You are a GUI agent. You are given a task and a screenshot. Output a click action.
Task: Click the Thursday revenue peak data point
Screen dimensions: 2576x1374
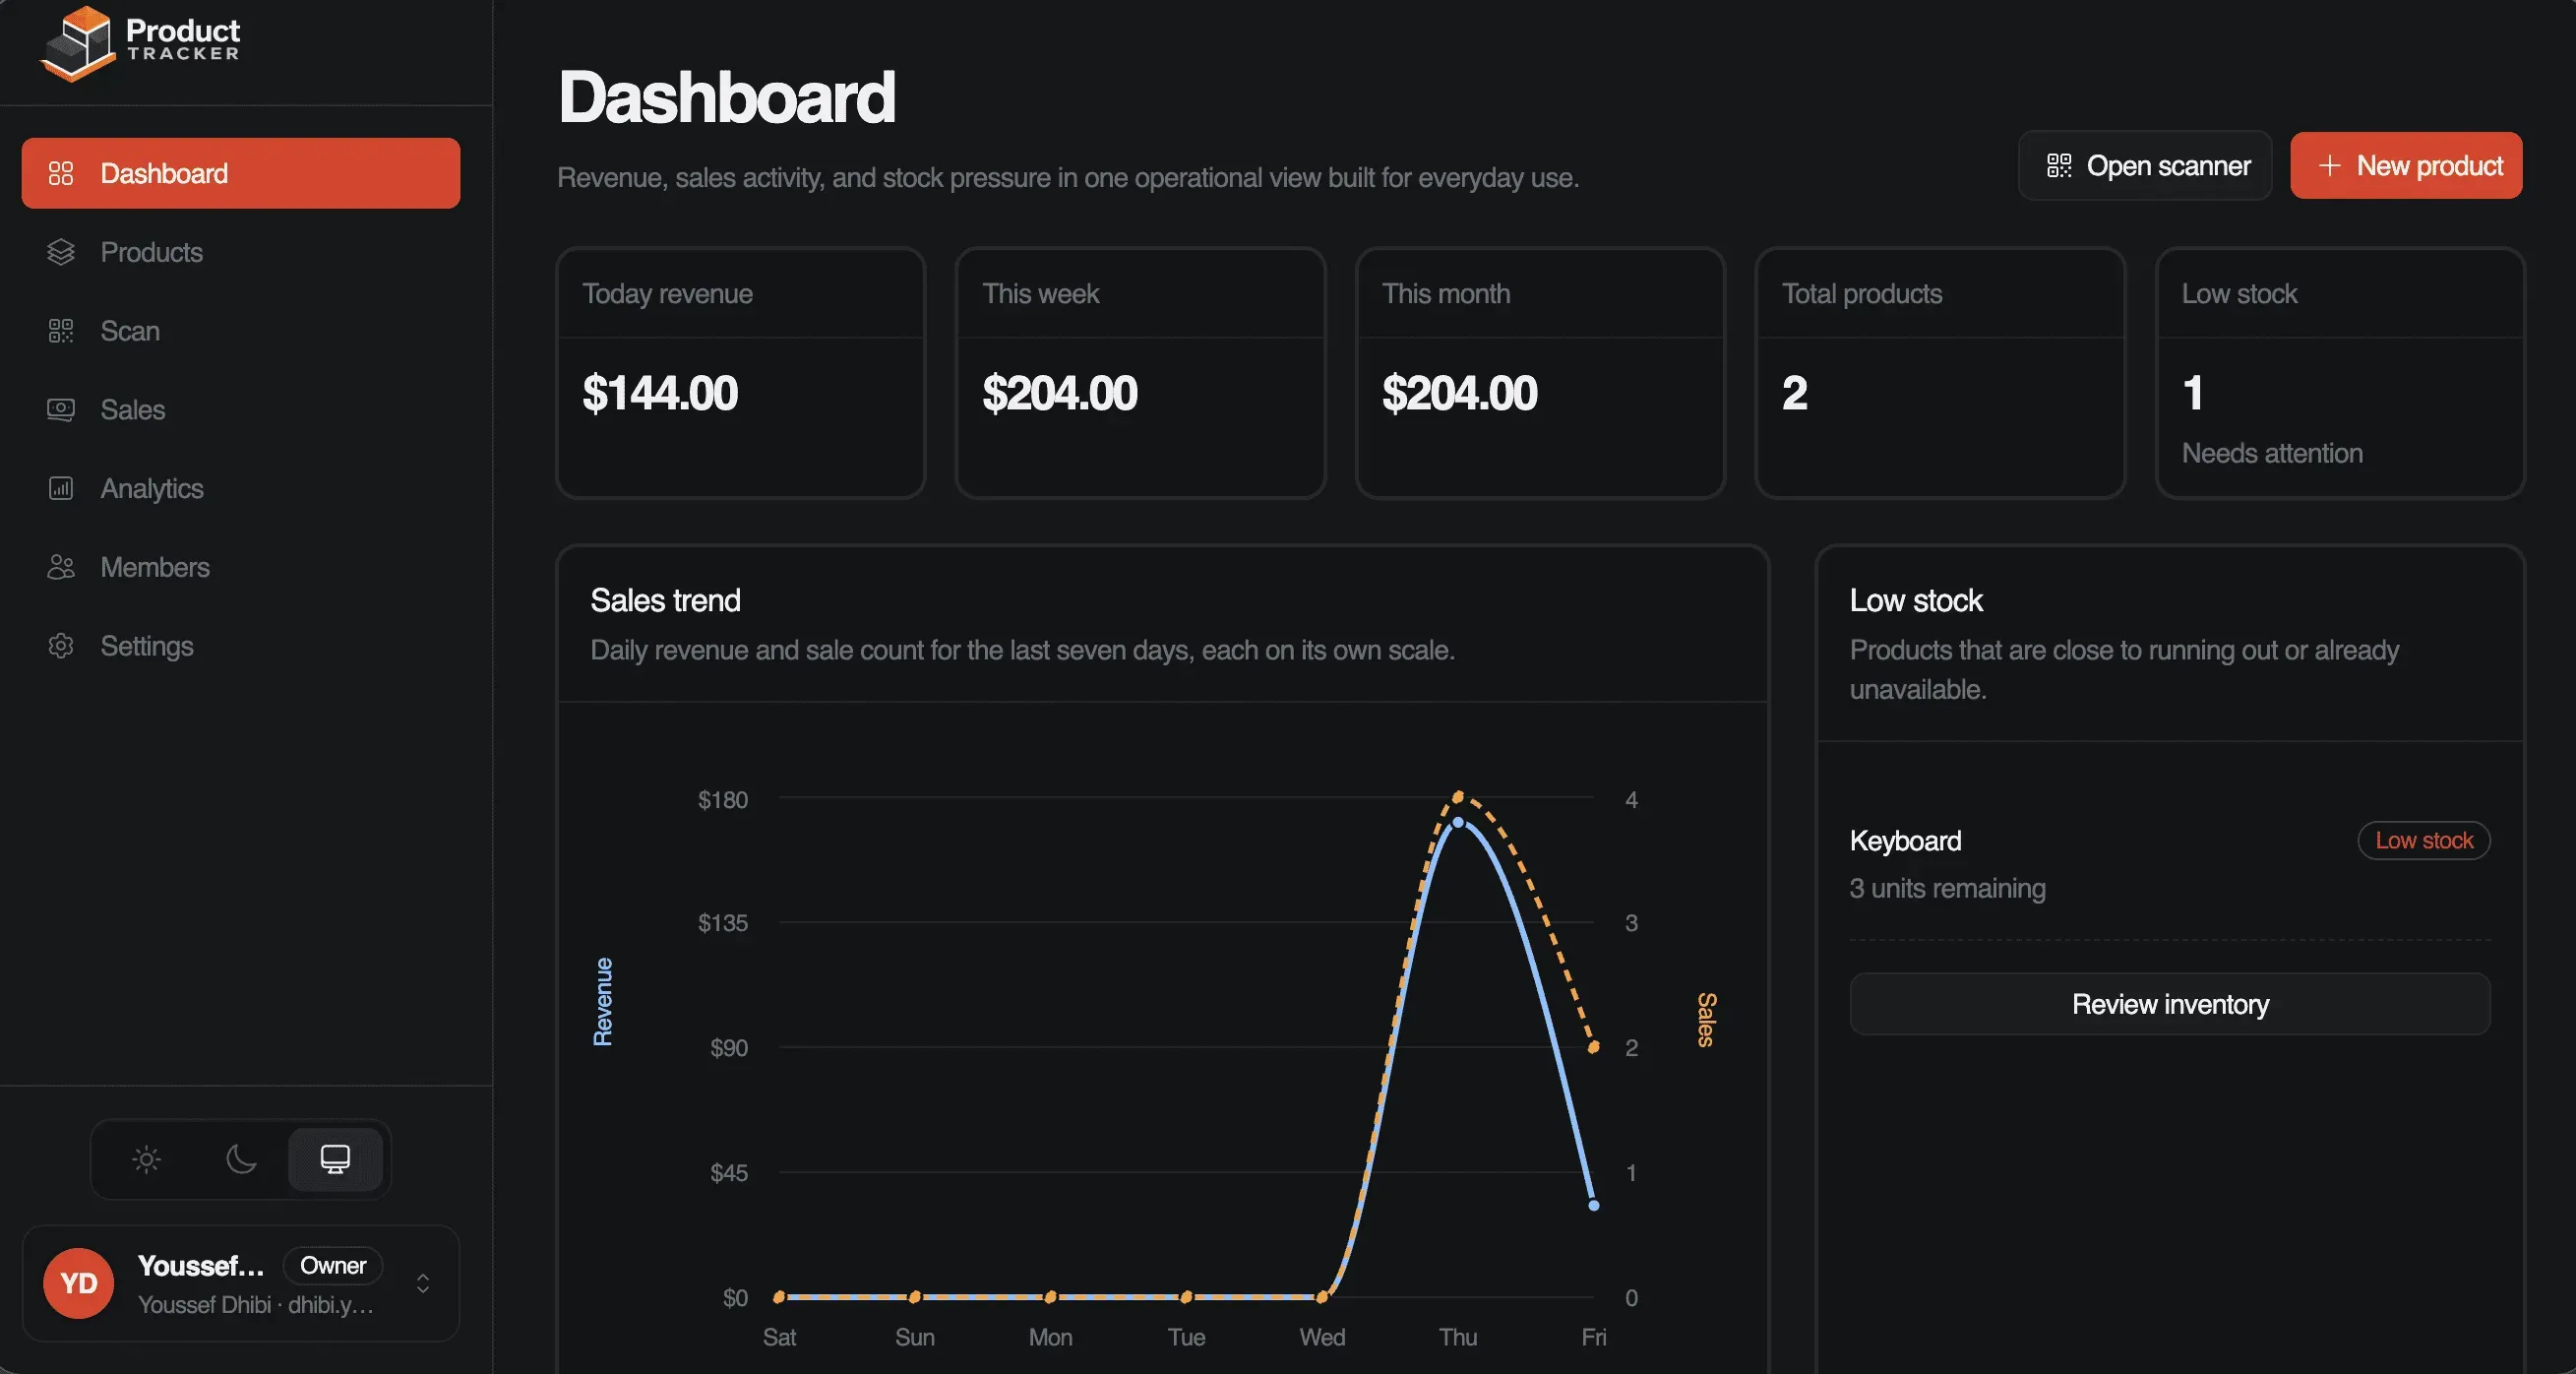pos(1458,822)
